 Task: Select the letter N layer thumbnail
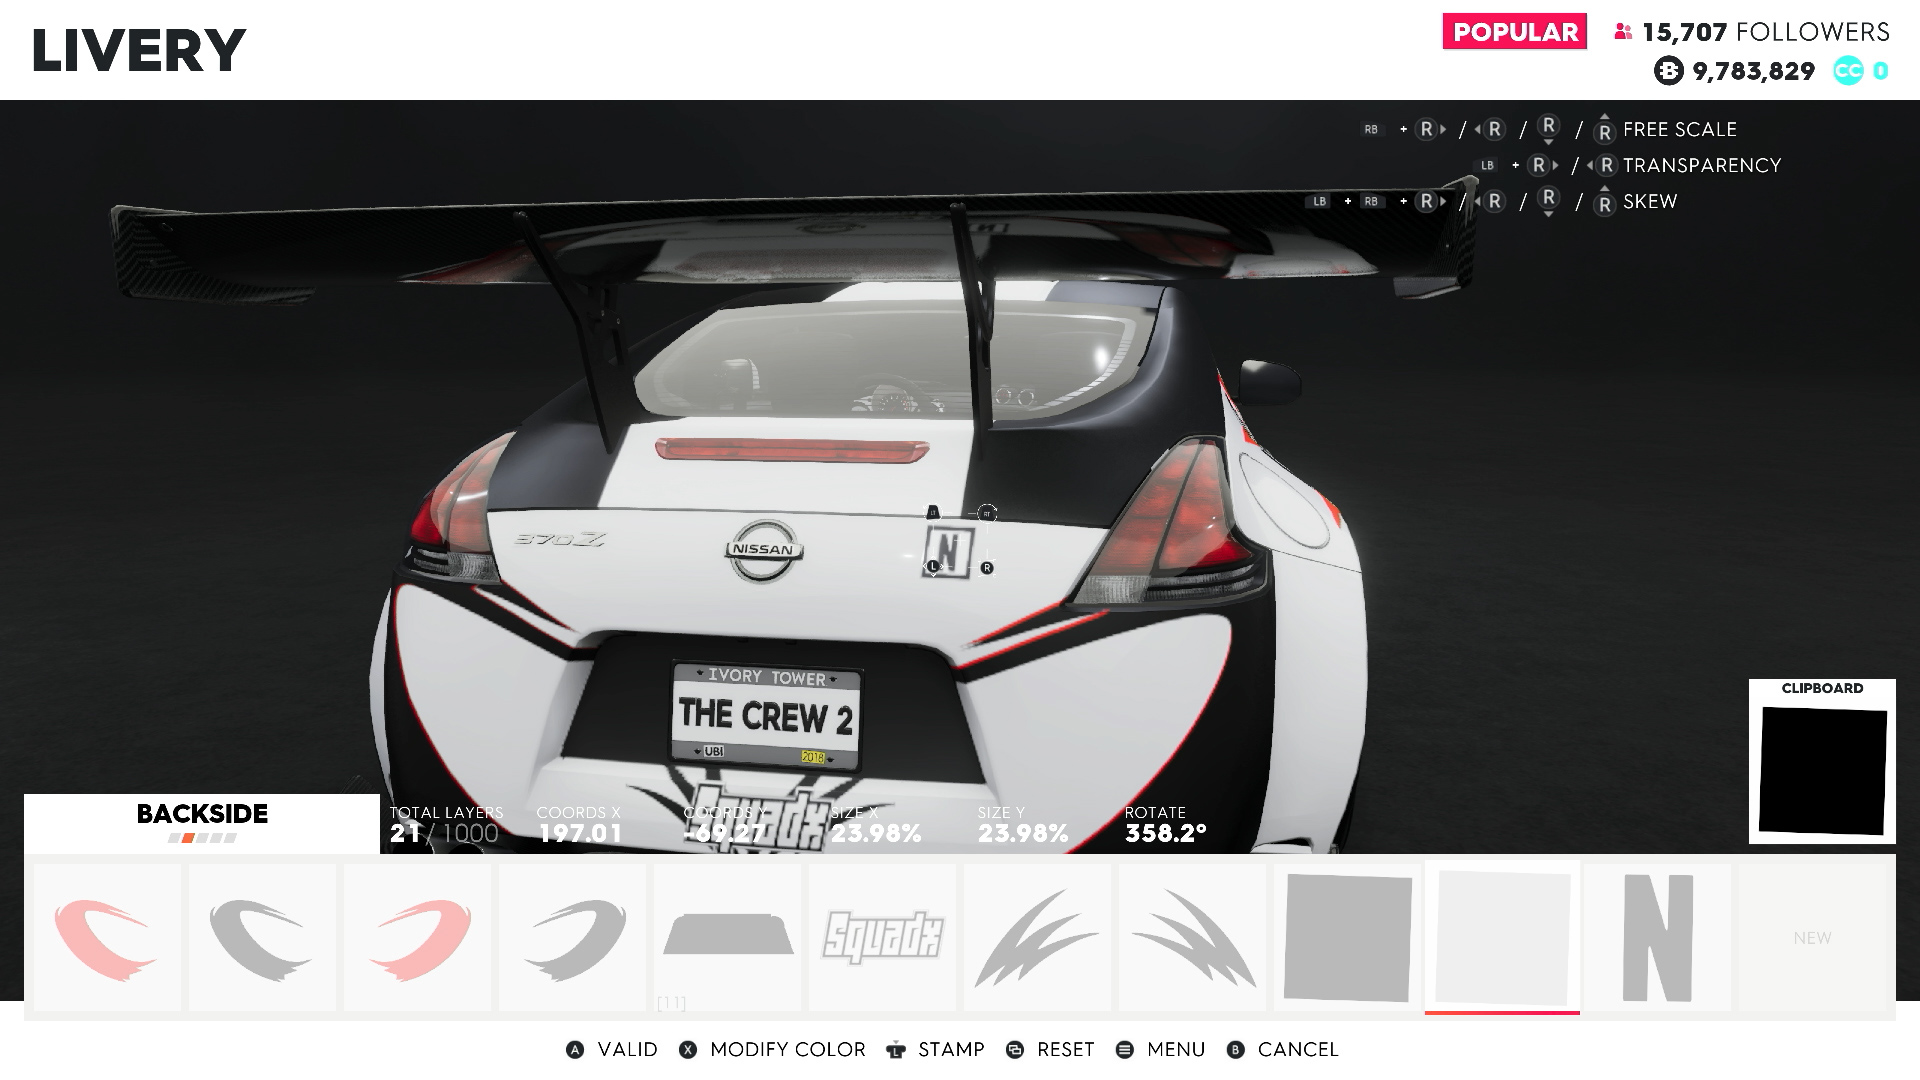point(1658,938)
